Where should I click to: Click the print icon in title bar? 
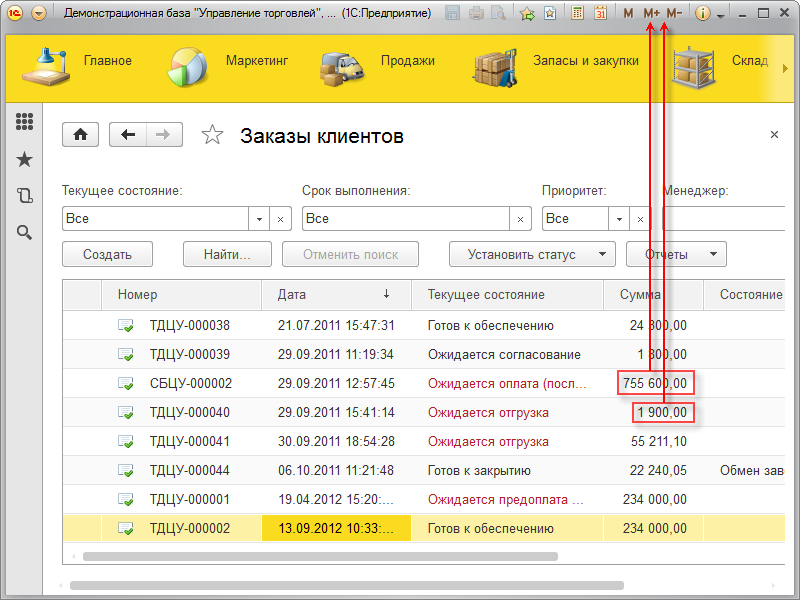(477, 12)
